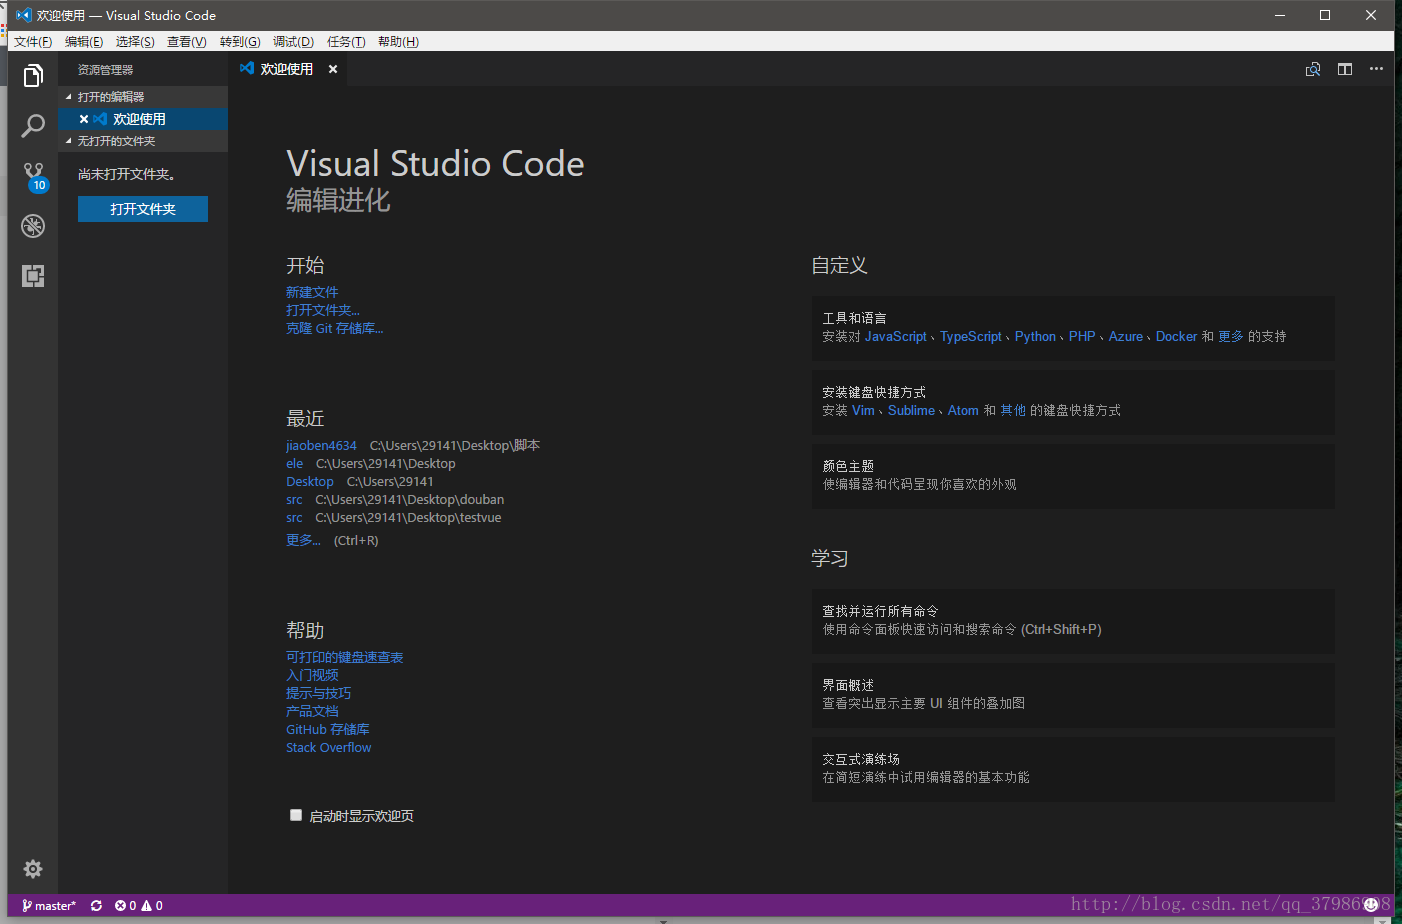Screen dimensions: 1402x924
Task: Open the 文件(F) menu
Action: point(33,42)
